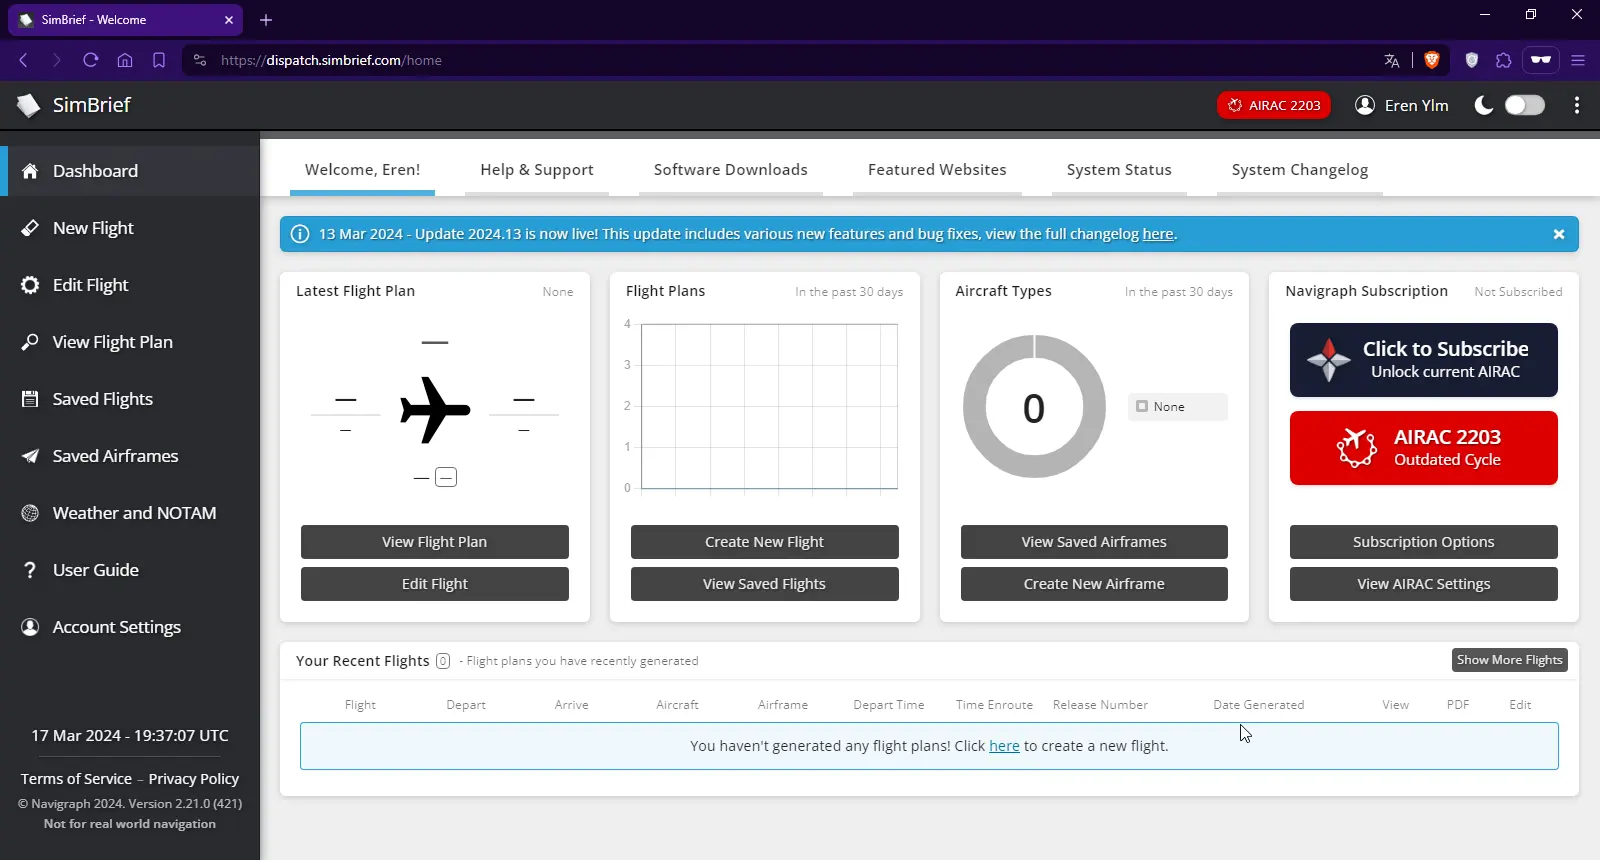Click the Subscription Options button
Image resolution: width=1600 pixels, height=860 pixels.
(1424, 542)
